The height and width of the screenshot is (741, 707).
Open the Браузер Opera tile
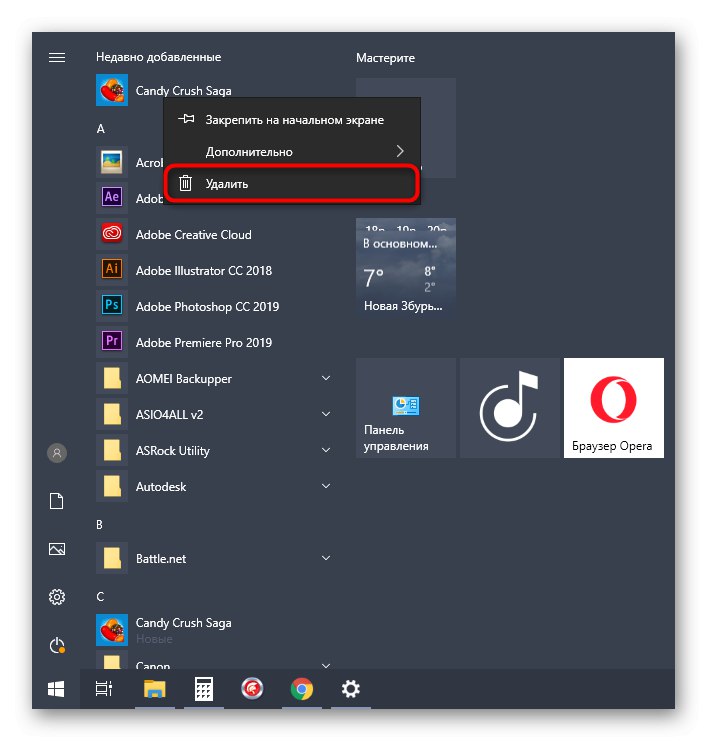(x=613, y=407)
